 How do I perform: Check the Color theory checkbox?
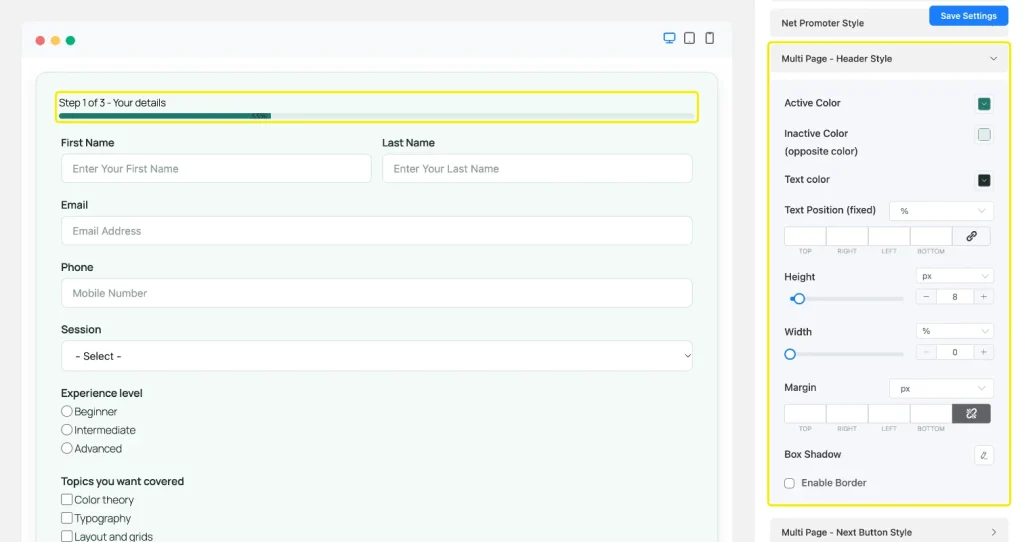click(67, 500)
